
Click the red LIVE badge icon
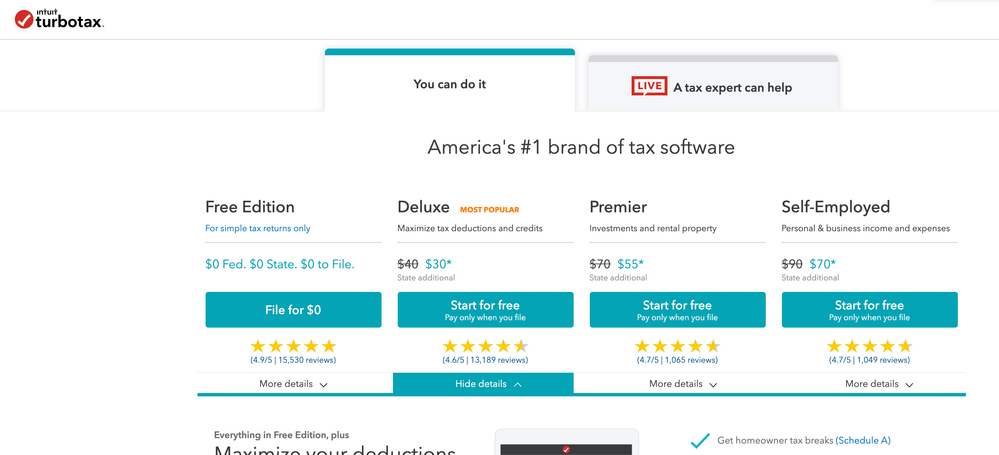pyautogui.click(x=649, y=86)
